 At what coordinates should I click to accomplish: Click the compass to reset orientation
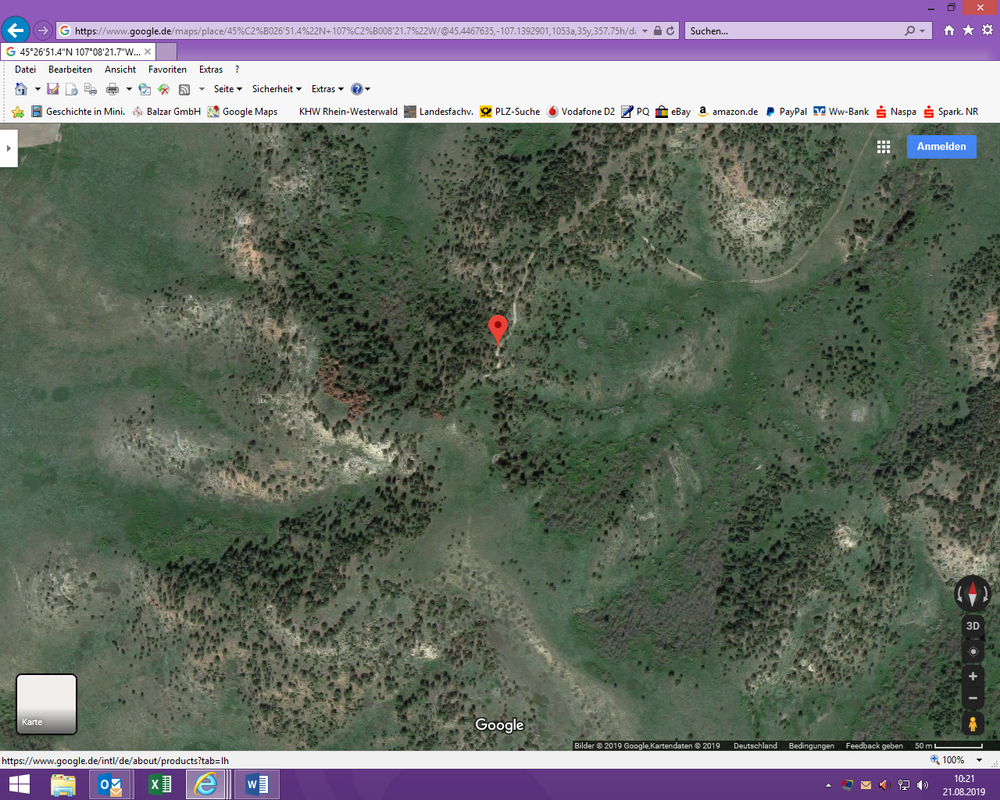972,594
